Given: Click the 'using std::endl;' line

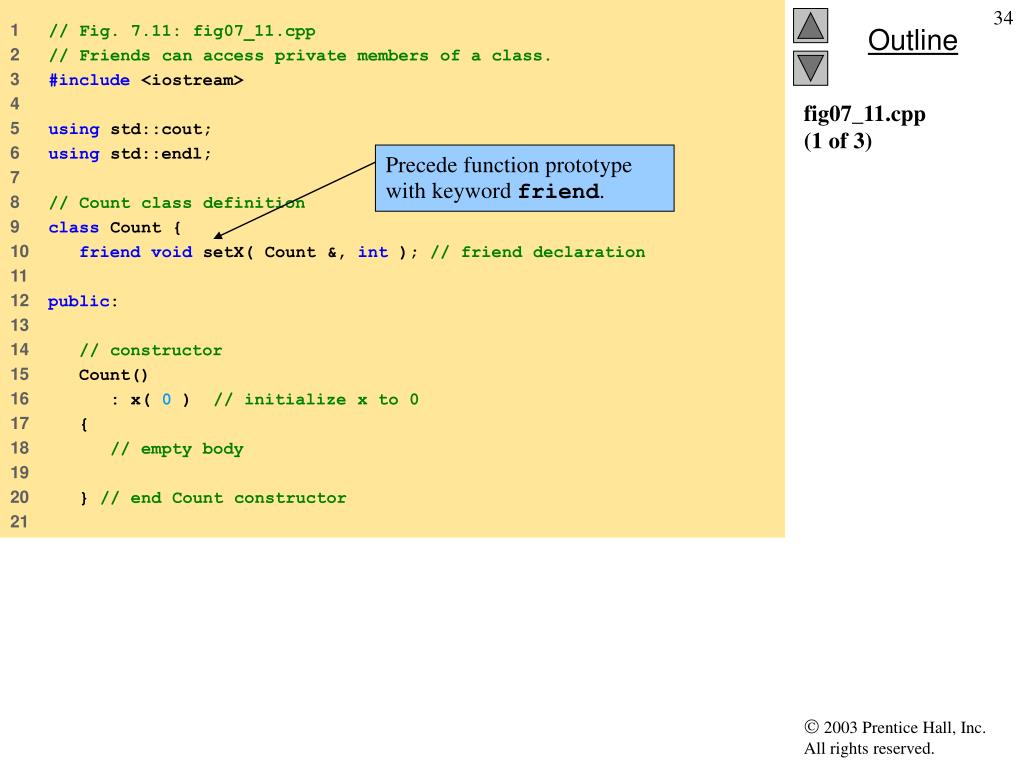Looking at the screenshot, I should click(130, 154).
